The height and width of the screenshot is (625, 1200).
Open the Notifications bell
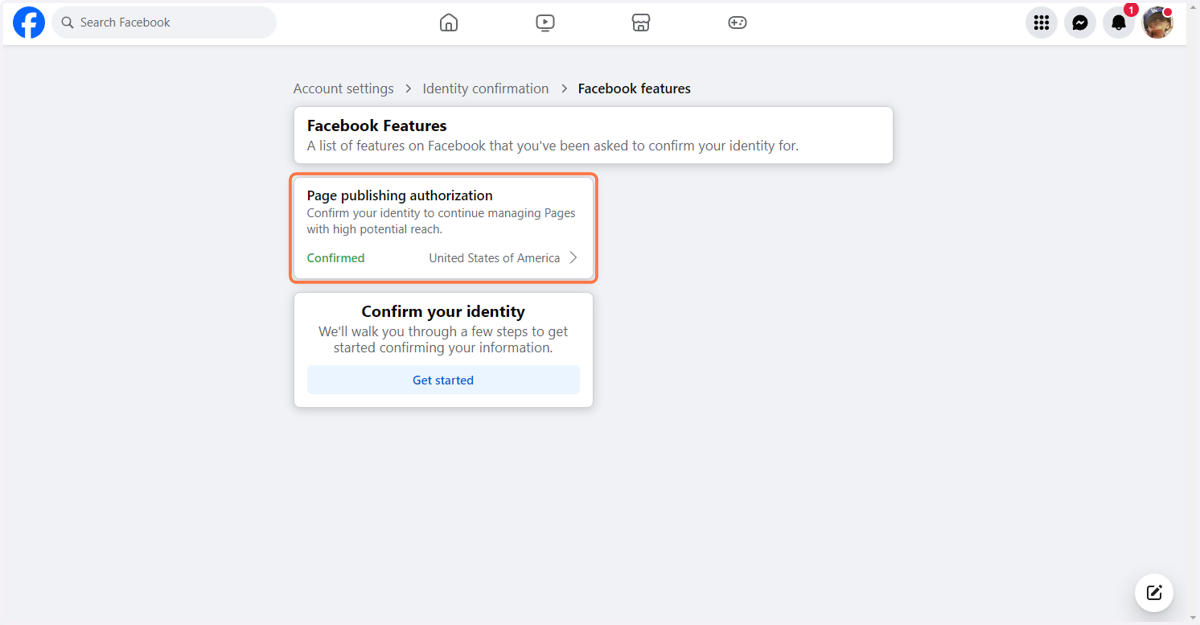(x=1119, y=22)
